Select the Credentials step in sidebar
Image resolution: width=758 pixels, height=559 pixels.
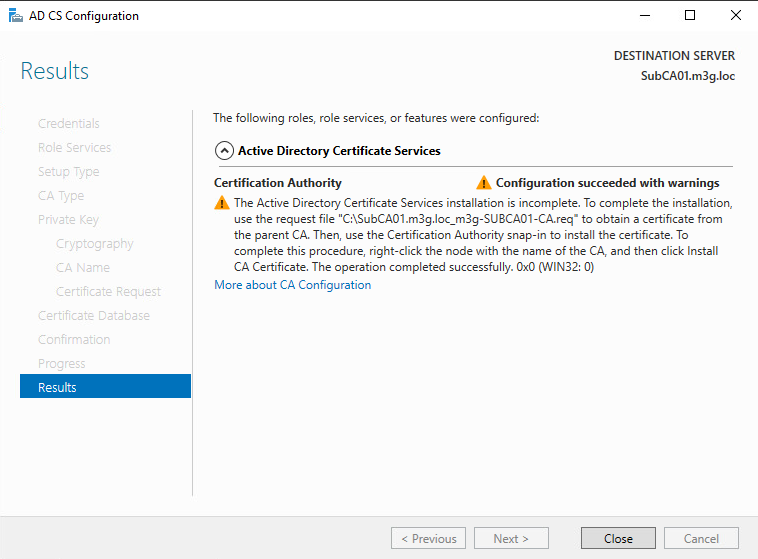pos(69,123)
